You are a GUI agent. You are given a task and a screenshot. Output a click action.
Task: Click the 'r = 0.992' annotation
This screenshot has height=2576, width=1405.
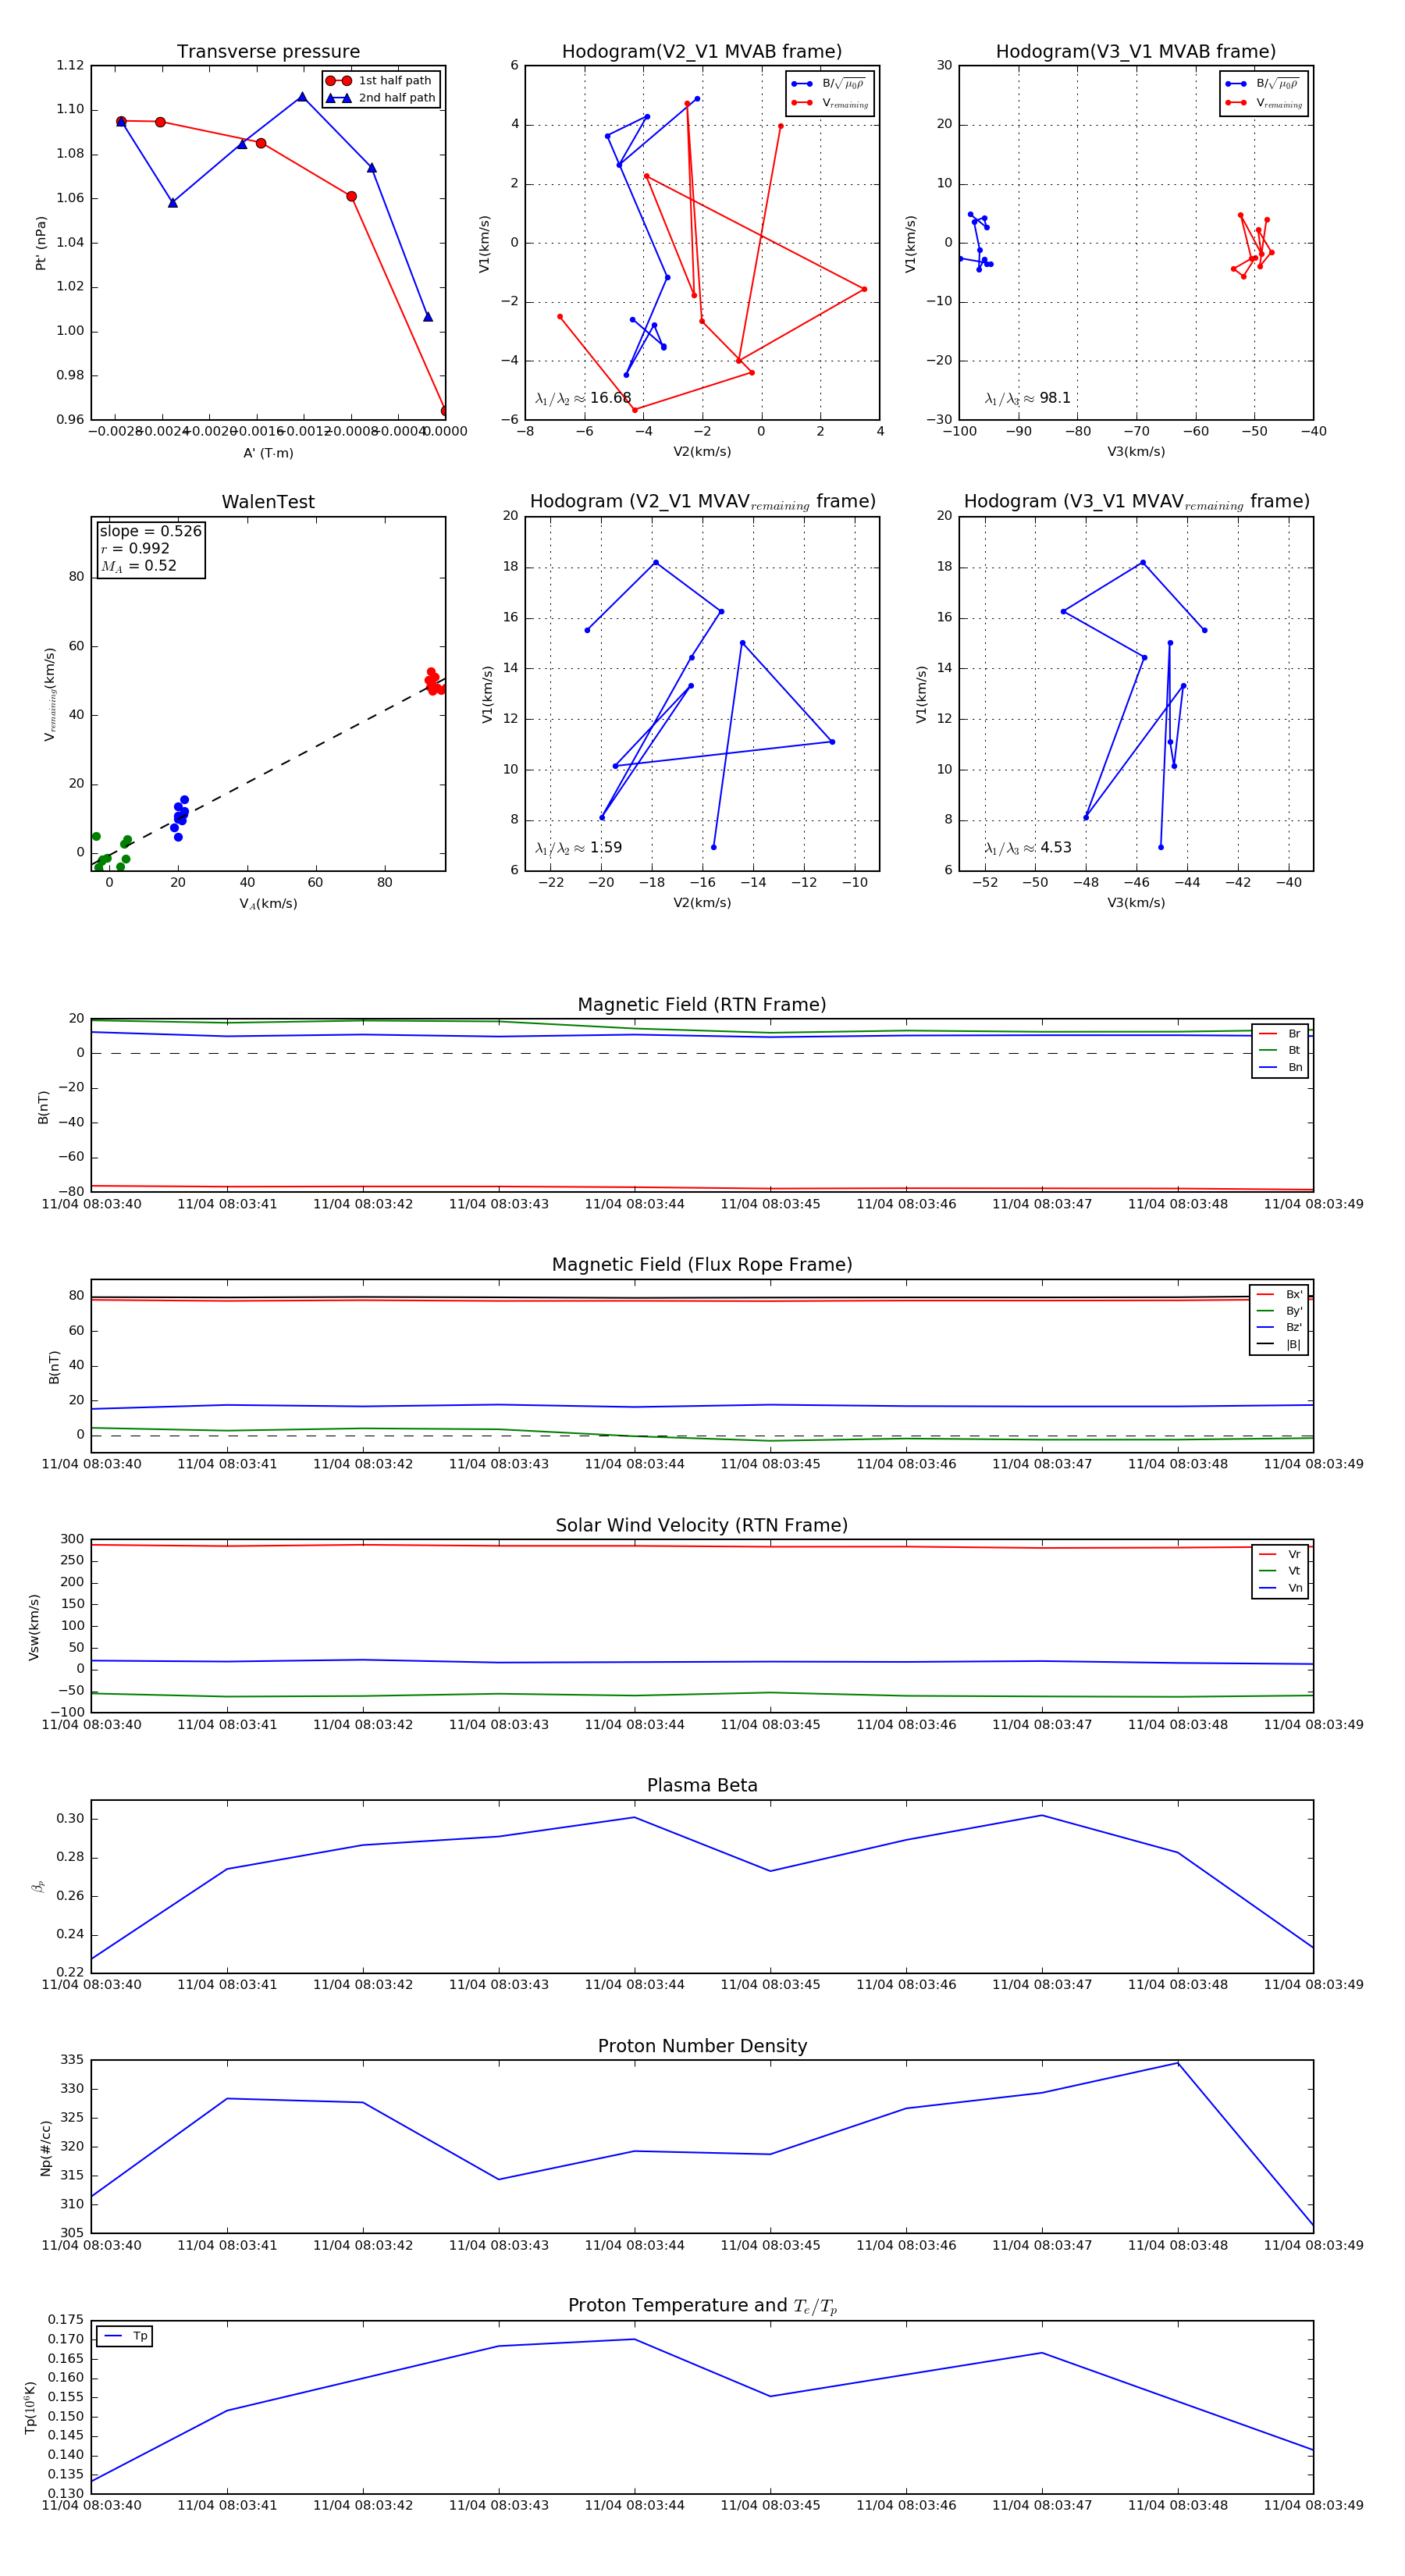pos(135,548)
